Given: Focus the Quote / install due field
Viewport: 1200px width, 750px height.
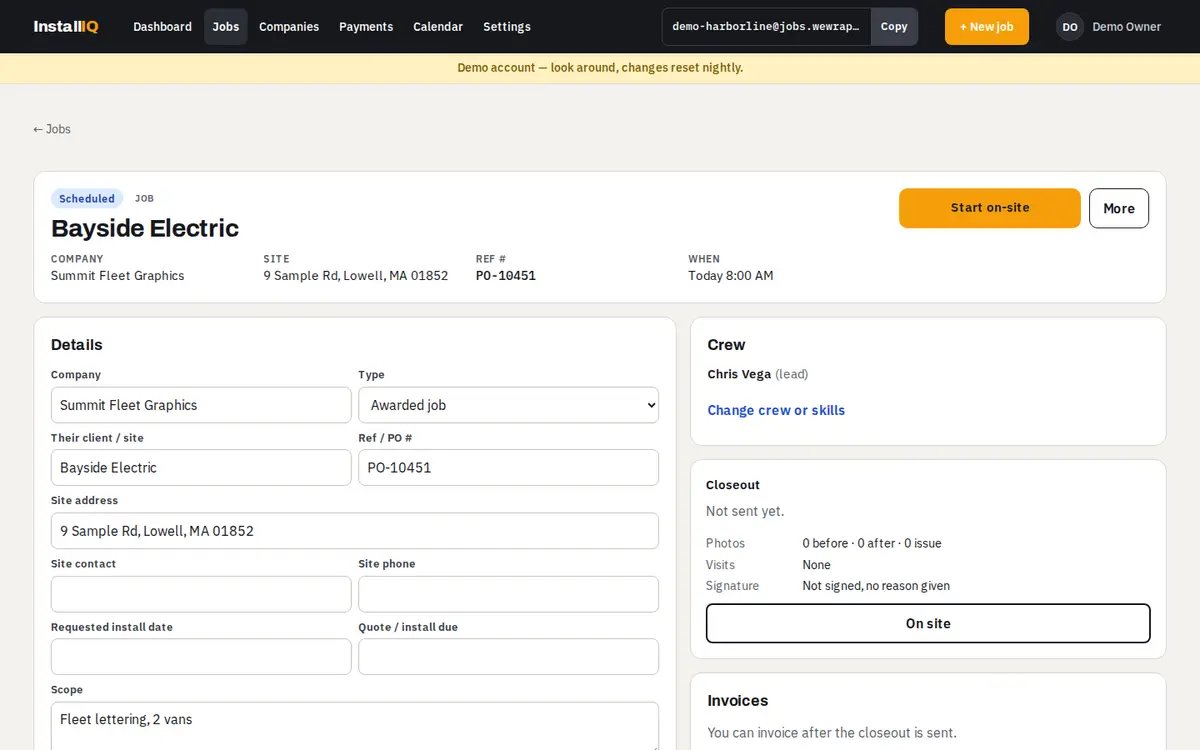Looking at the screenshot, I should [509, 657].
